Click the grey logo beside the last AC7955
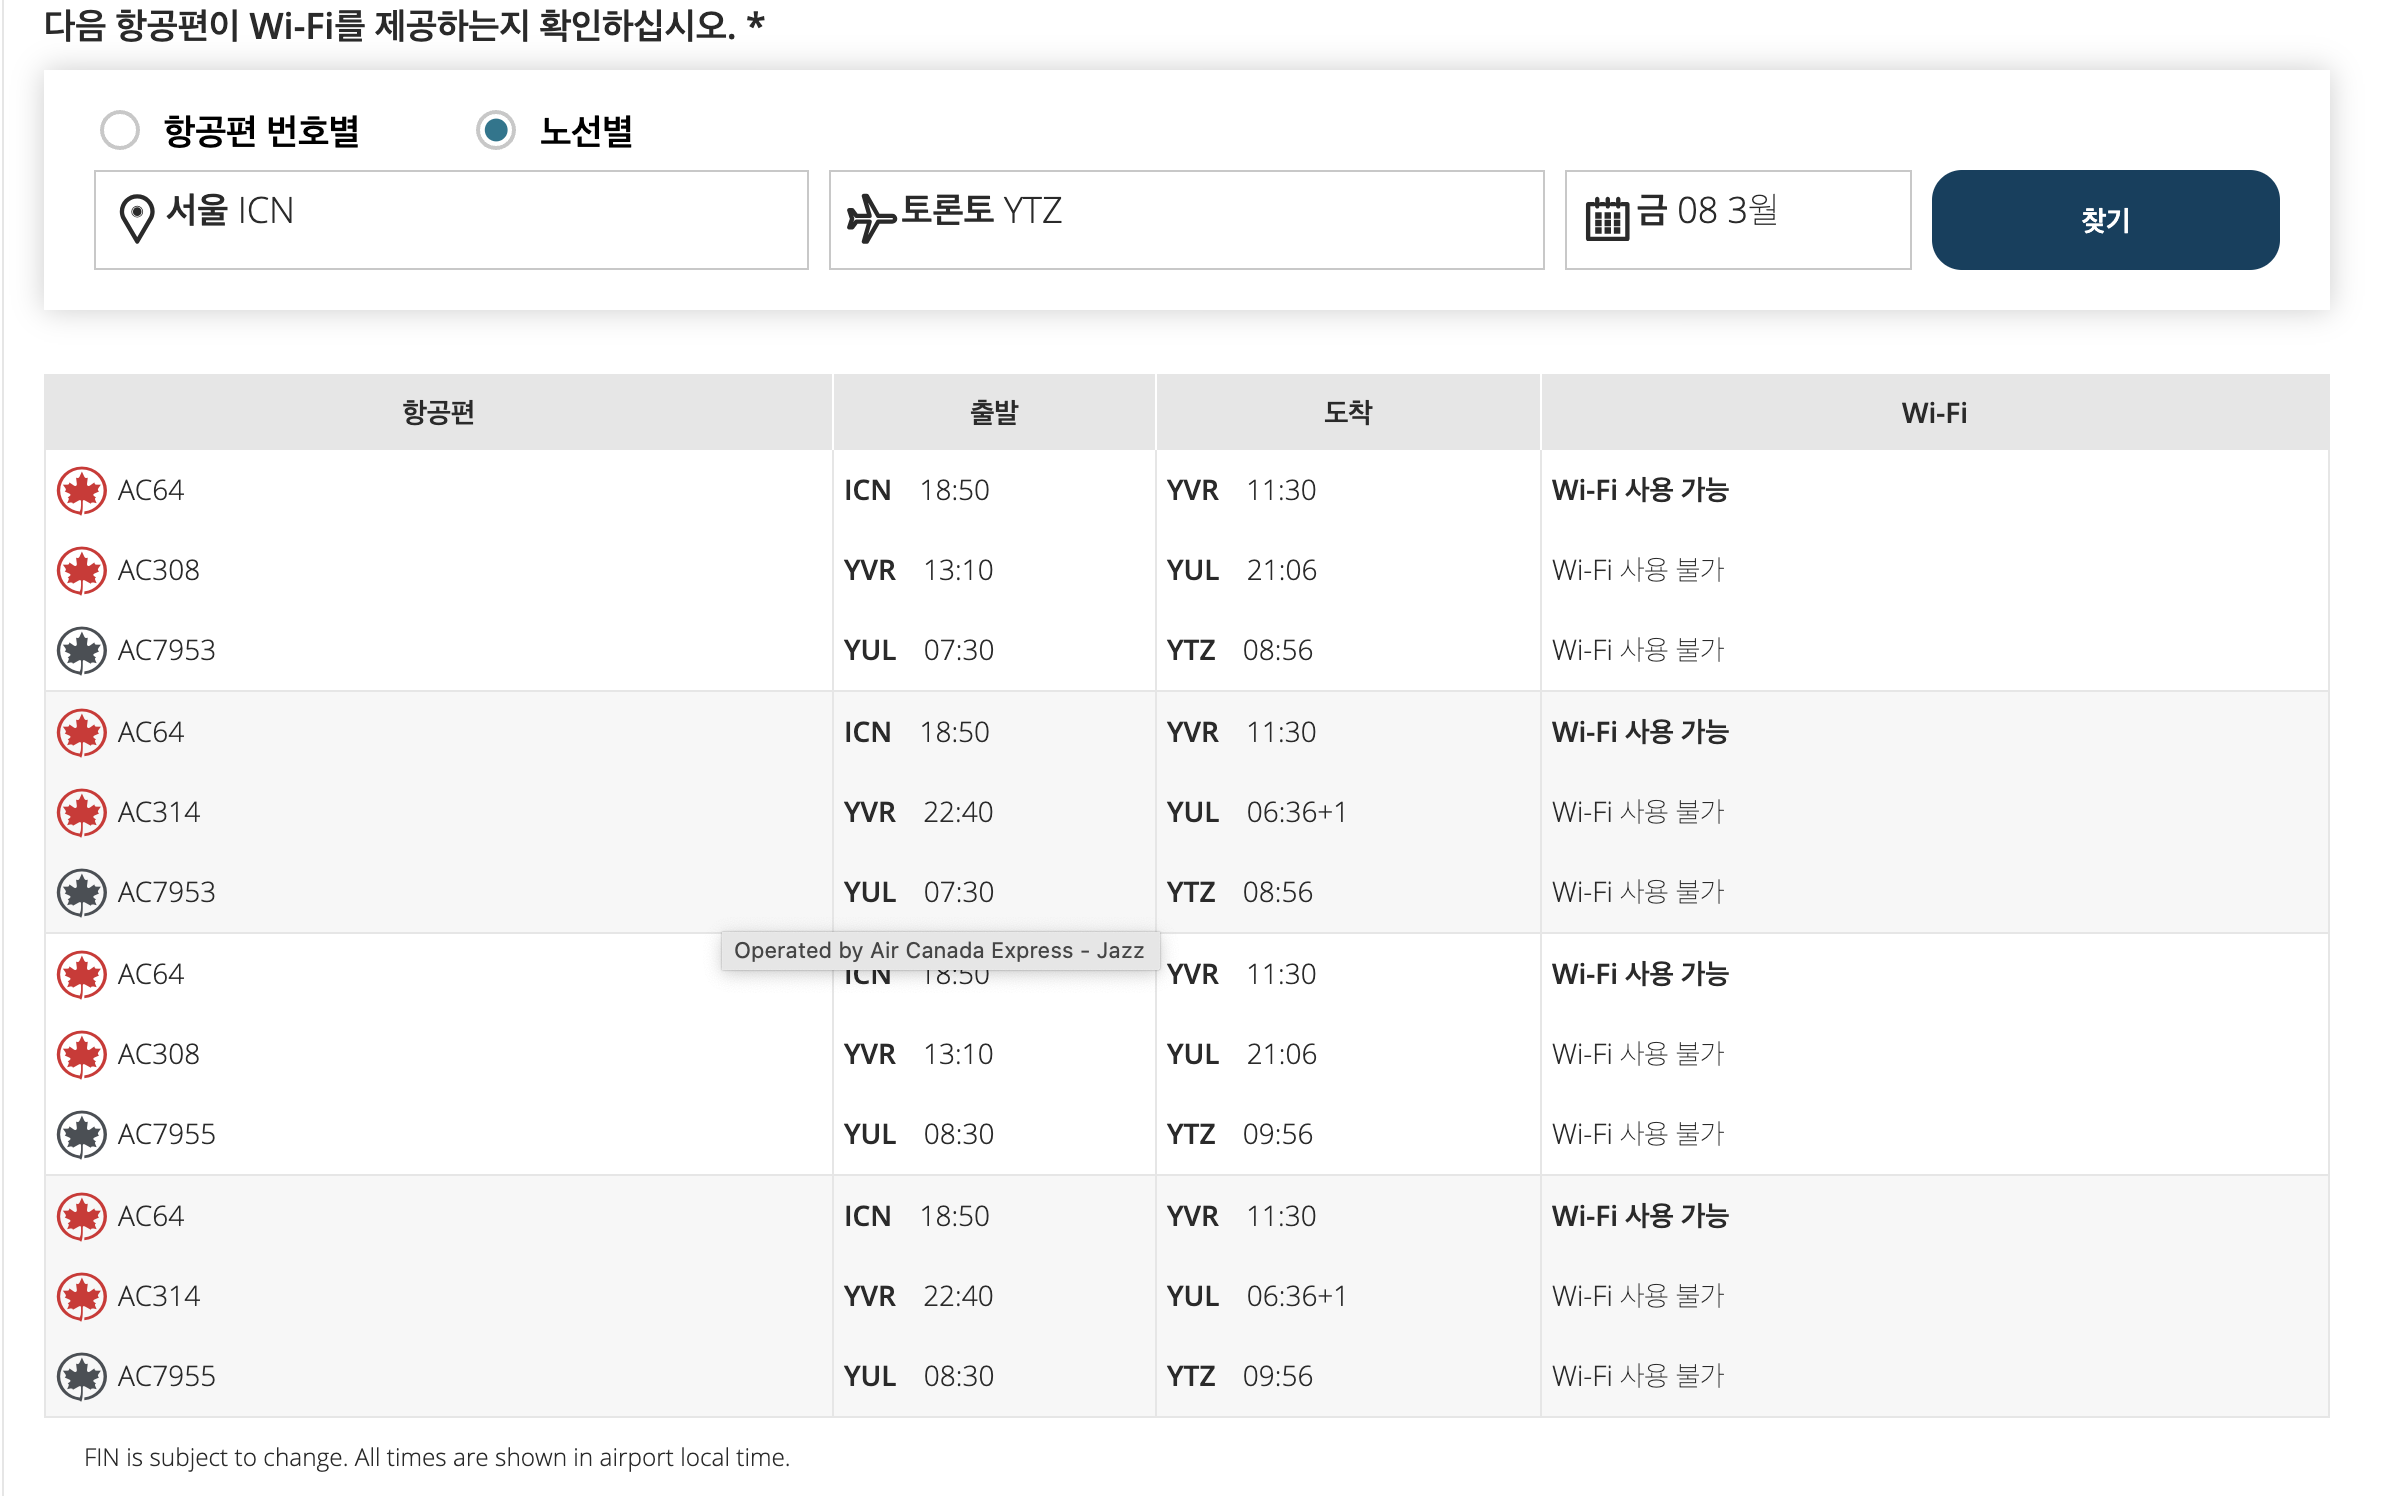Image resolution: width=2394 pixels, height=1496 pixels. click(x=82, y=1377)
